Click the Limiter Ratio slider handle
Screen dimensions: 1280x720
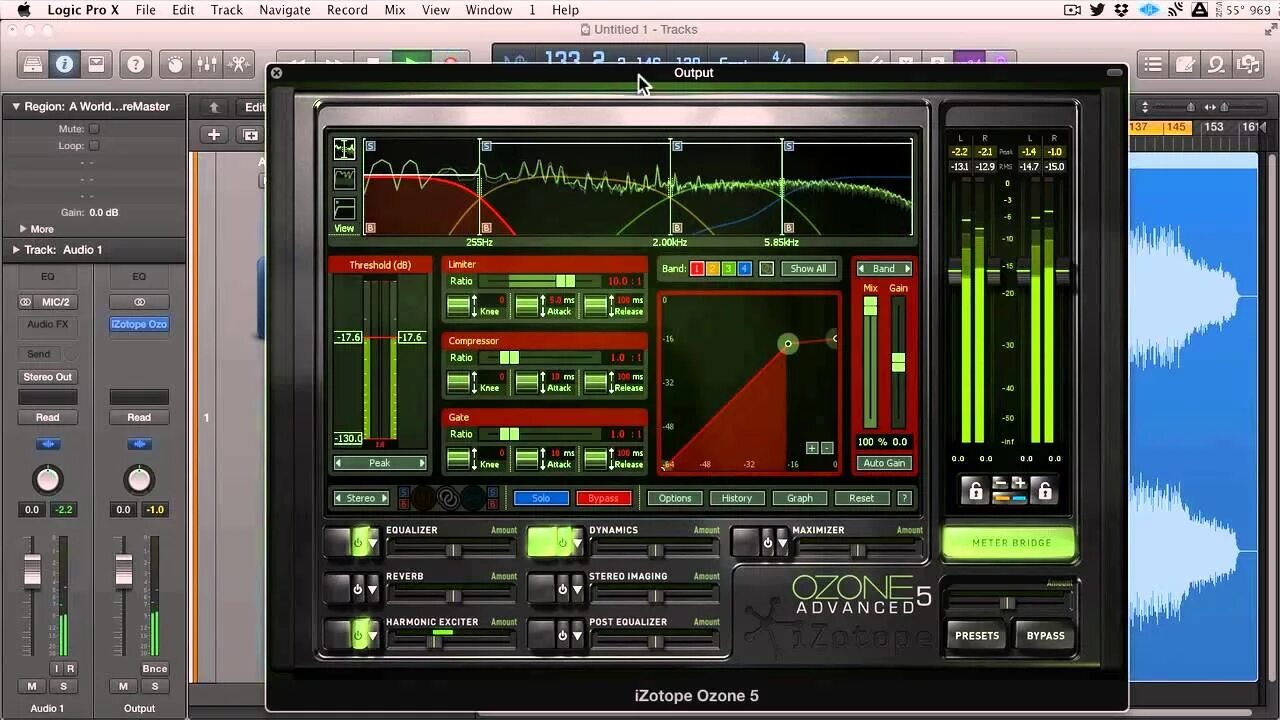coord(565,281)
